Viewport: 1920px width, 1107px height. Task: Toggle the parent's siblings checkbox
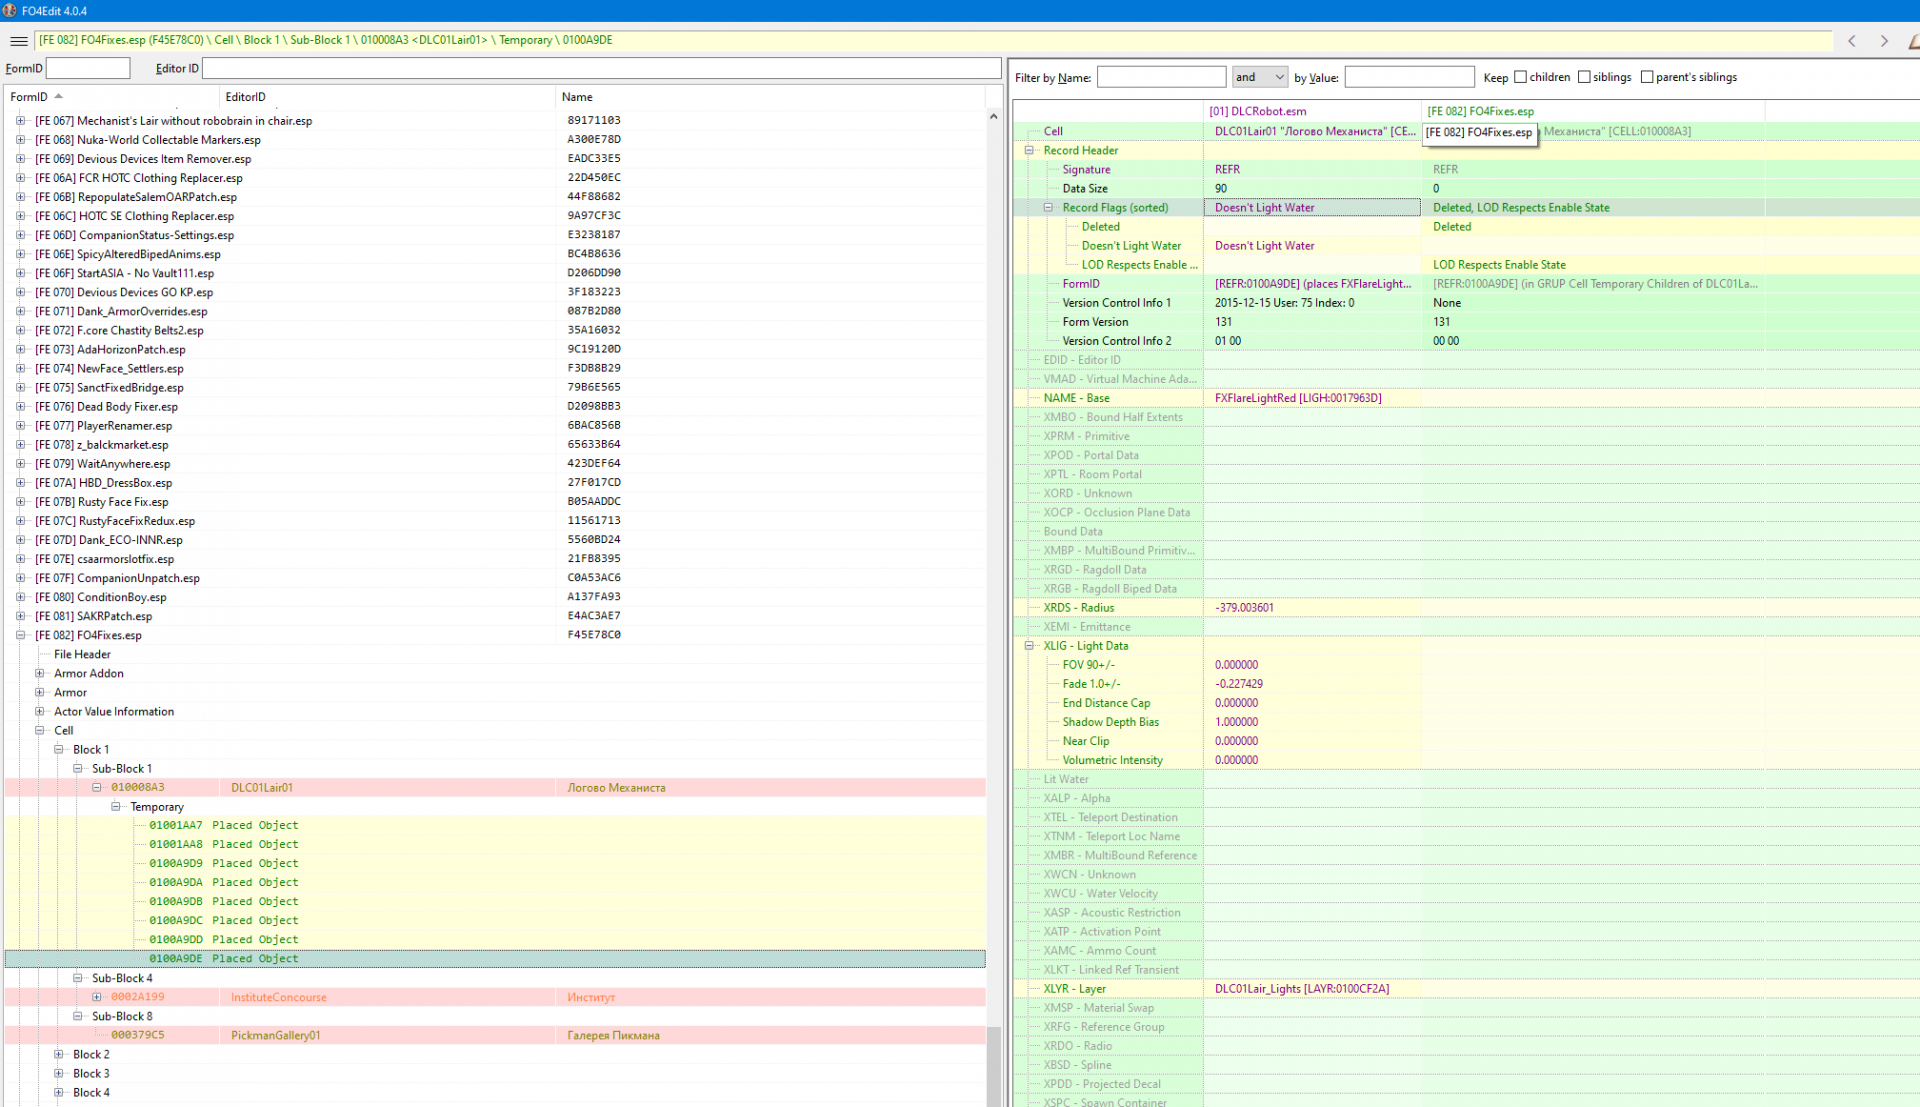coord(1647,77)
